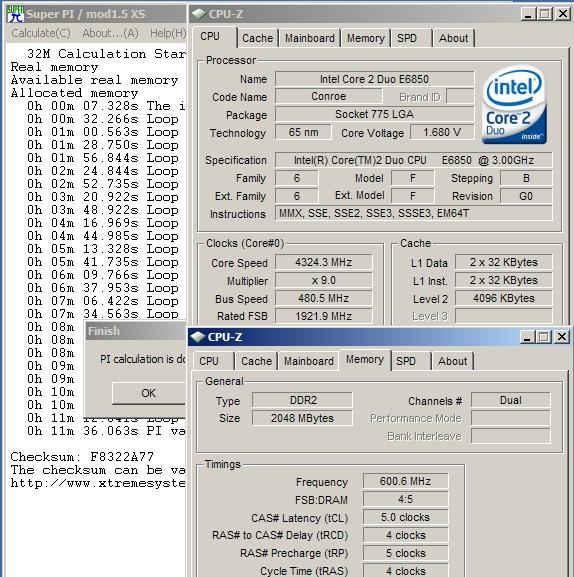Viewport: 574px width, 577px height.
Task: Click the Revision value G0
Action: (x=526, y=196)
